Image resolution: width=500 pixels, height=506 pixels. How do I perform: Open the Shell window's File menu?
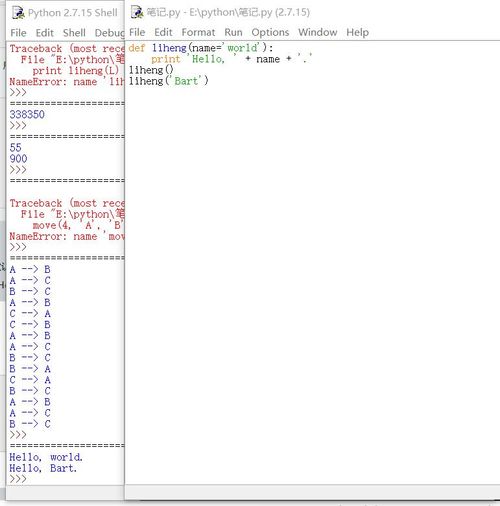18,33
